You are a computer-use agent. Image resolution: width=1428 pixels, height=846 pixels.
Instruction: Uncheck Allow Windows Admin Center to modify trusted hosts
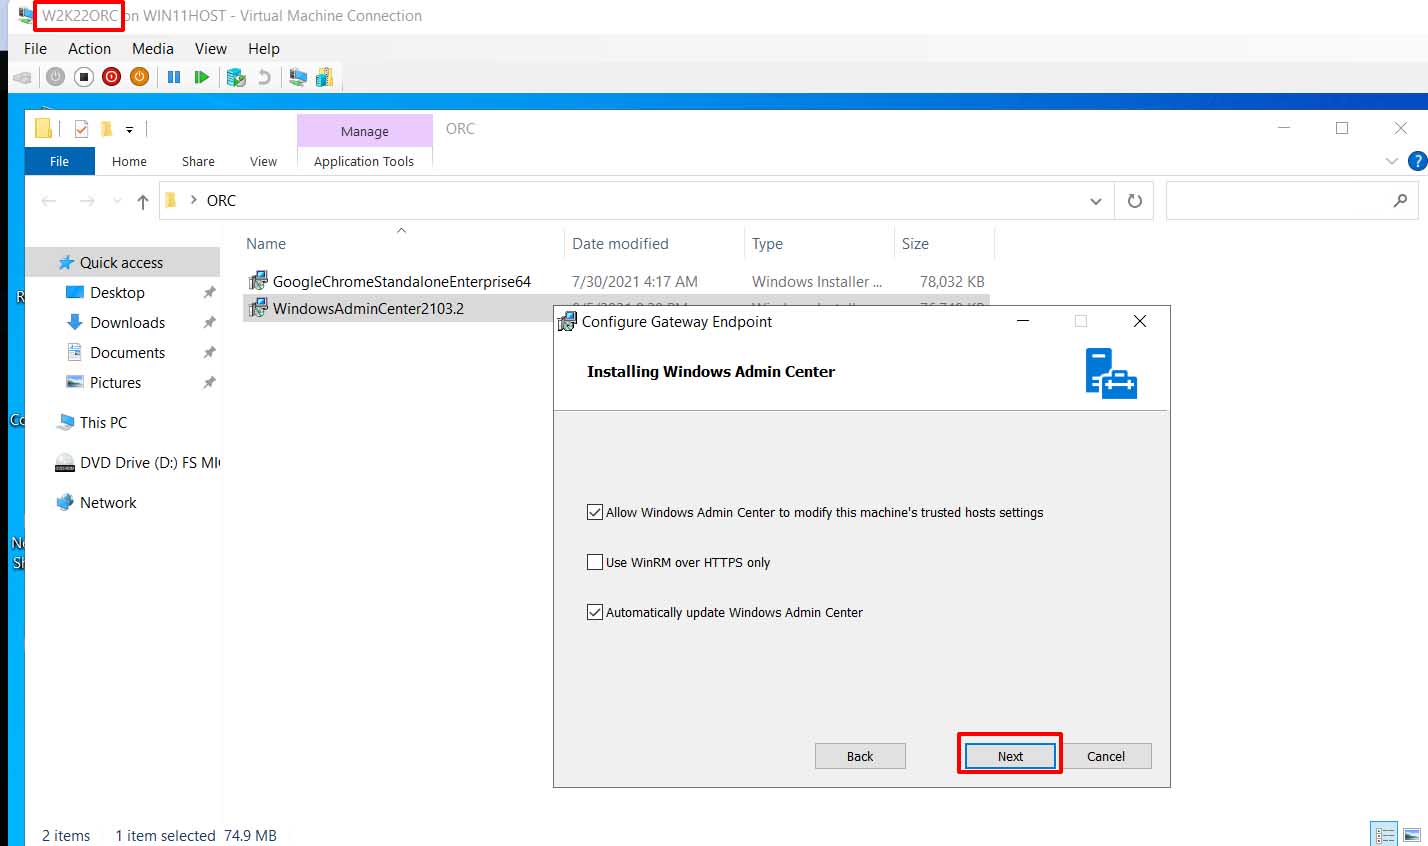[595, 512]
